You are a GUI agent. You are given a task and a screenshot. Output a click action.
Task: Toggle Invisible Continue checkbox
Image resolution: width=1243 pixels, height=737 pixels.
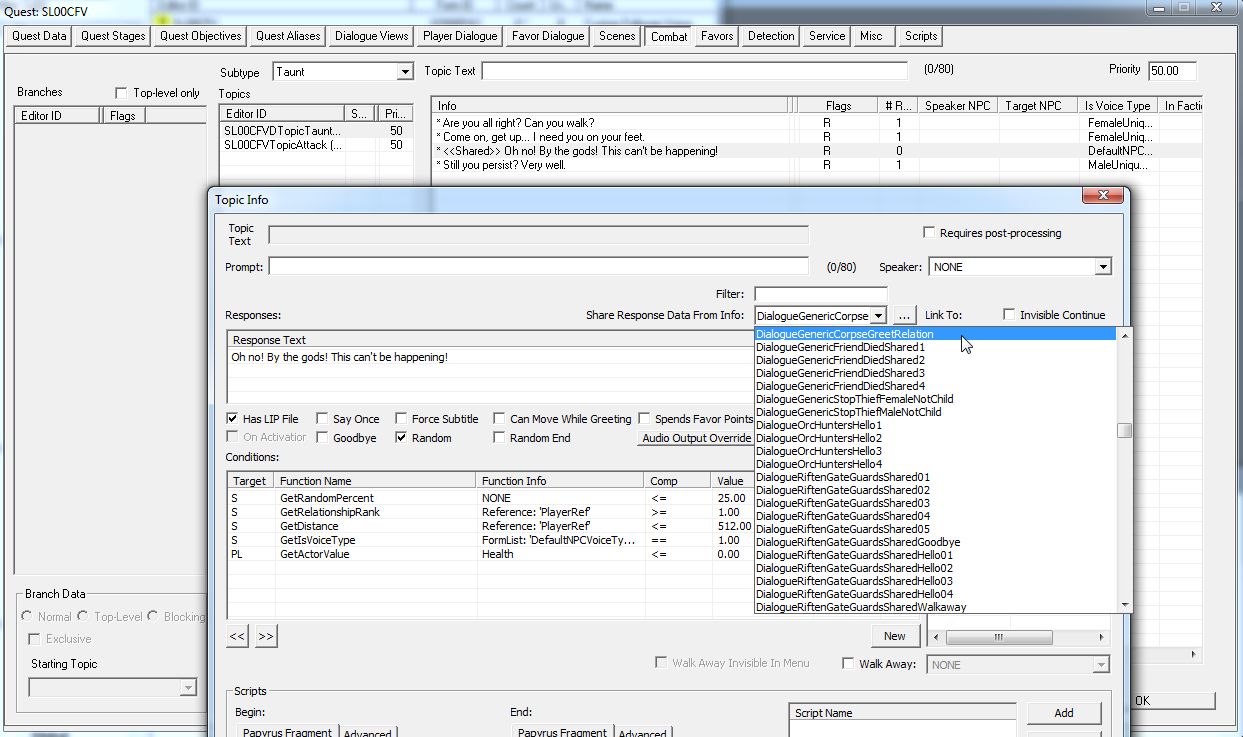coord(1010,315)
